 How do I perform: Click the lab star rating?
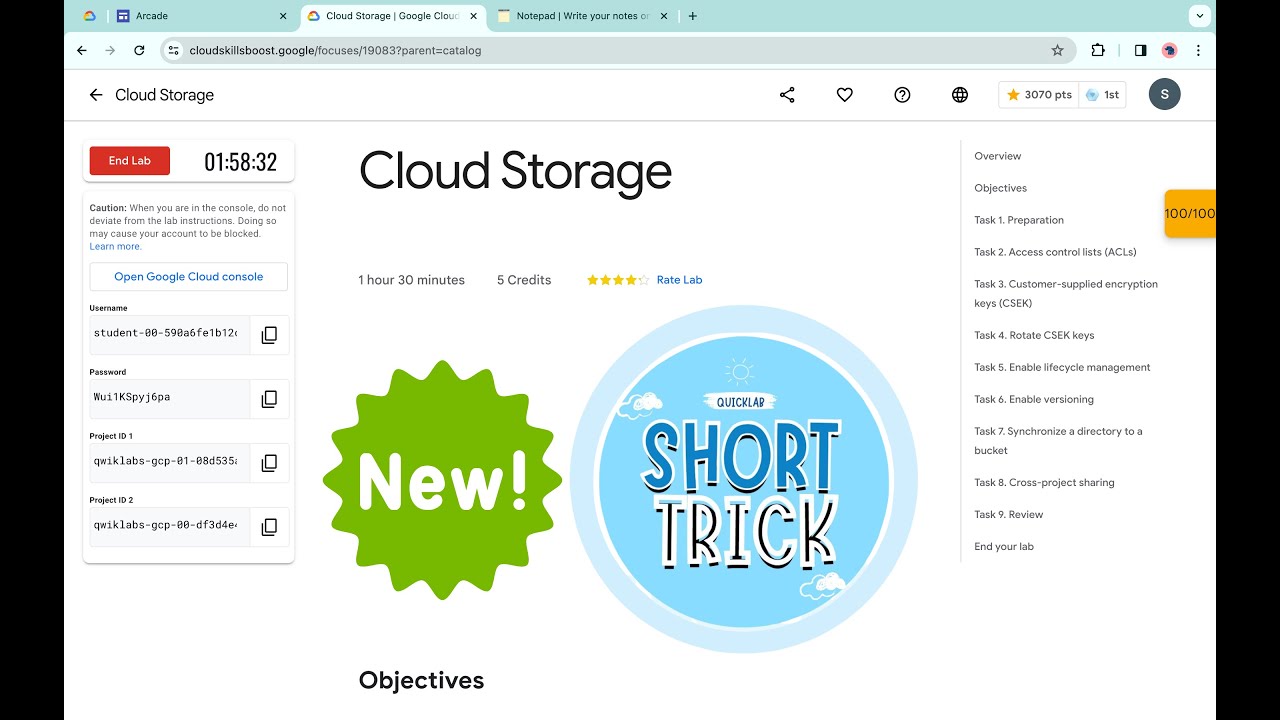618,280
